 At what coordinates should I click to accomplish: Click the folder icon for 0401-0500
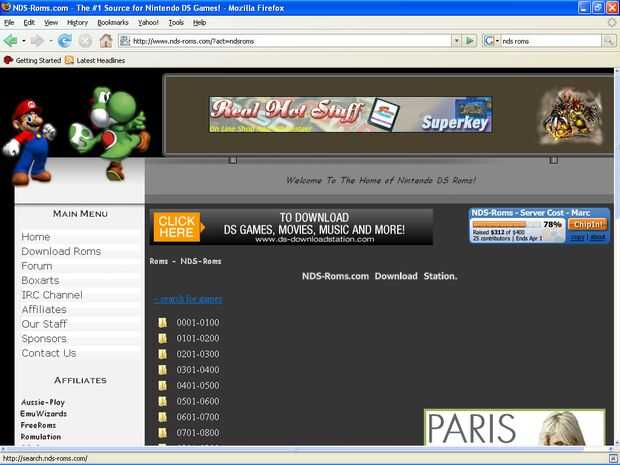[x=163, y=386]
